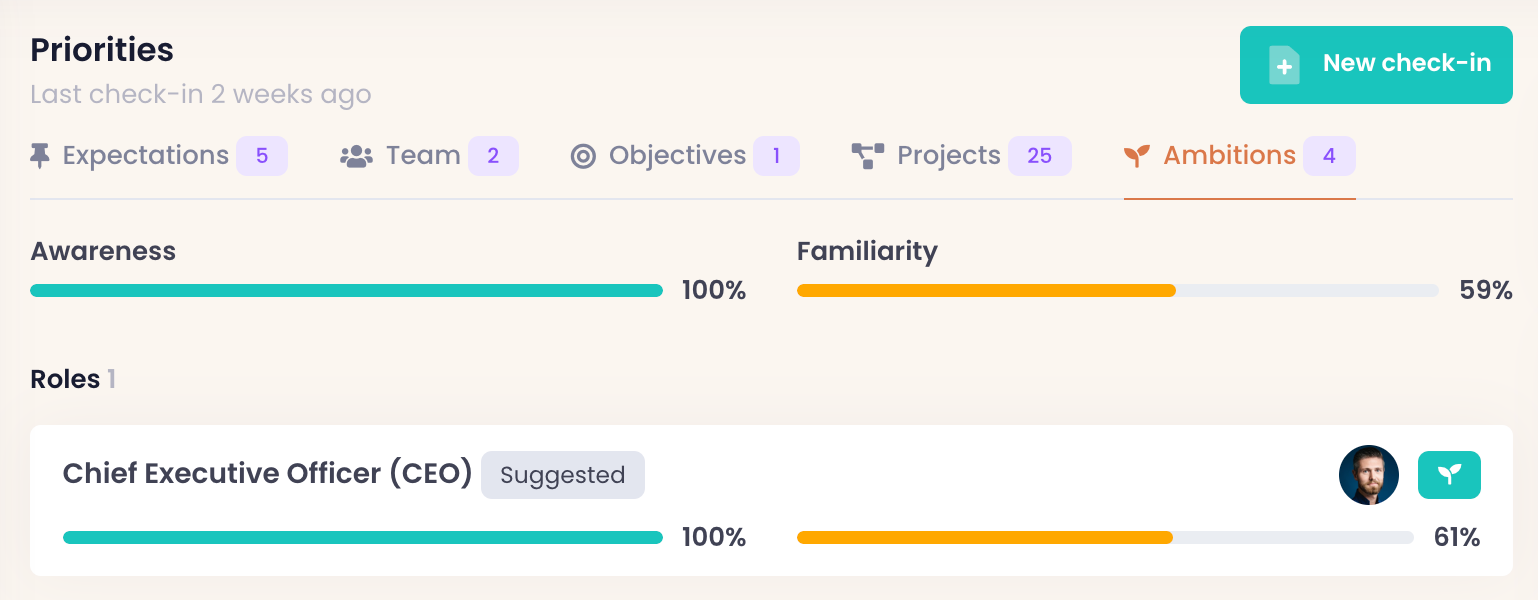The width and height of the screenshot is (1538, 600).
Task: Click the overall Familiarity progress bar
Action: click(1117, 291)
